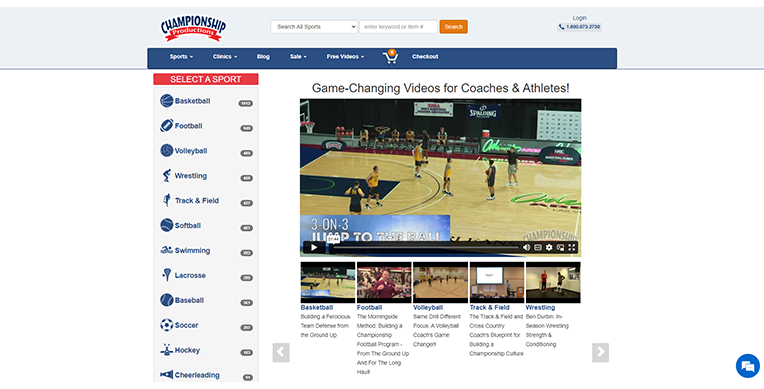Go to the Blog page
This screenshot has width=764, height=389.
coord(263,57)
